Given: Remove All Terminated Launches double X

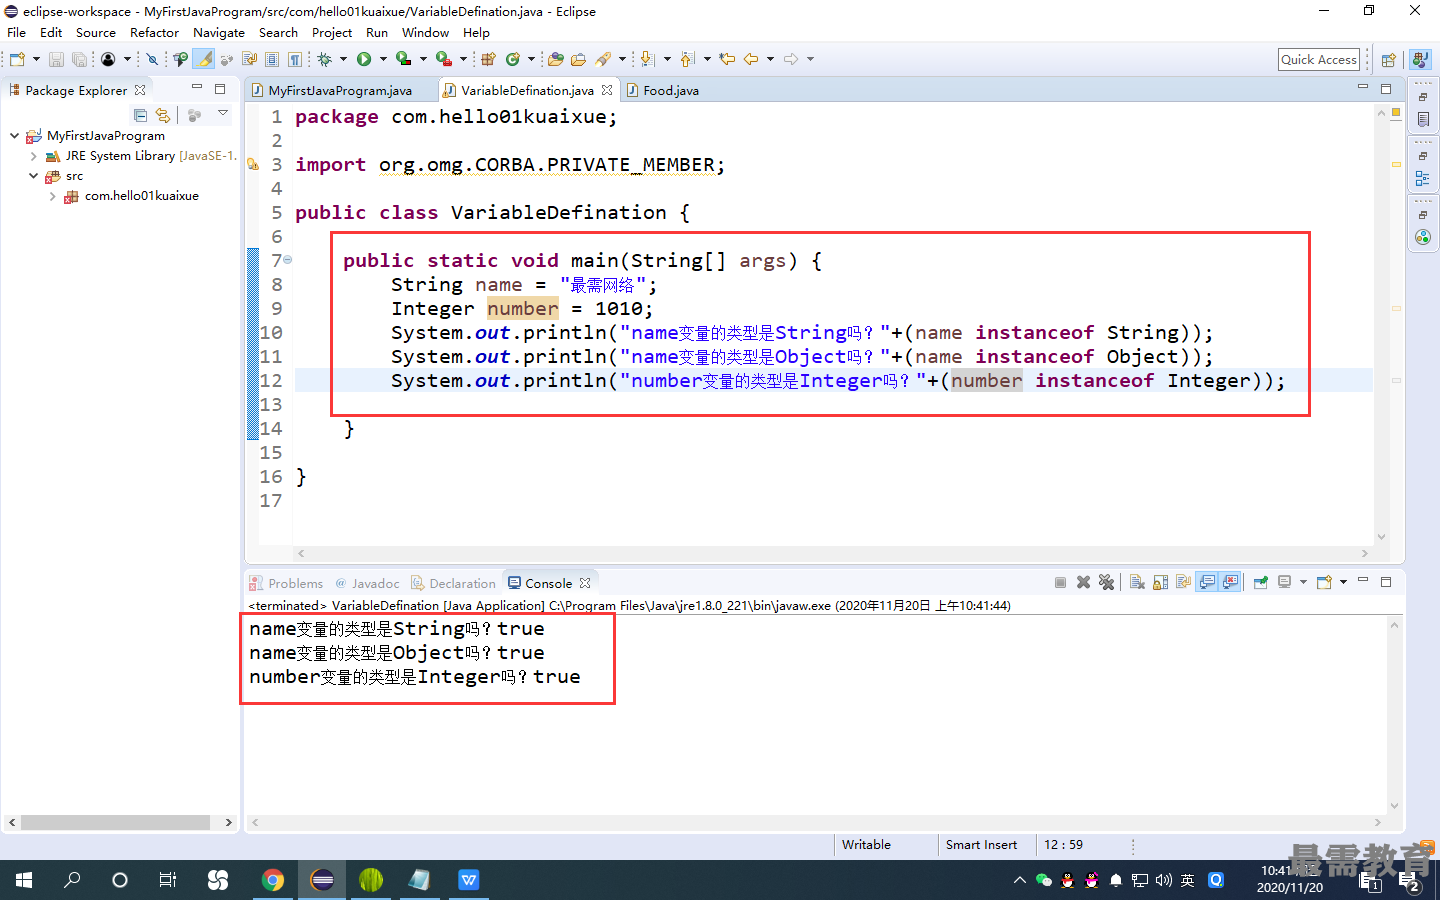Looking at the screenshot, I should pos(1106,582).
